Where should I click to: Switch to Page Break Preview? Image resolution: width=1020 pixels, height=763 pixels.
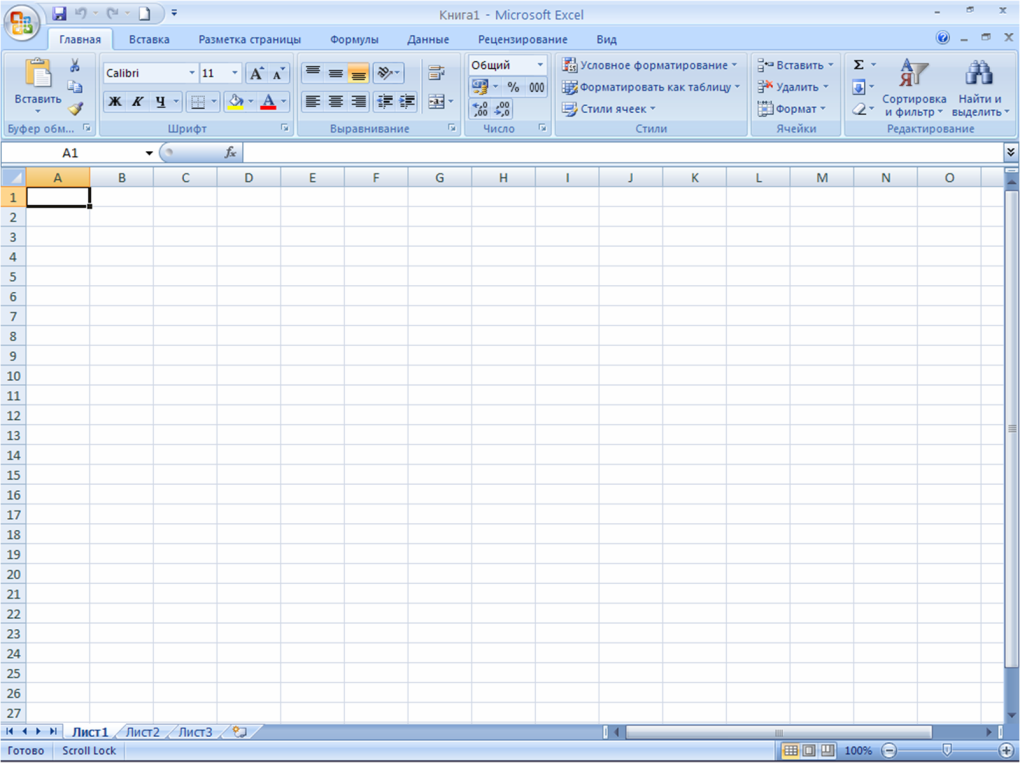(x=827, y=751)
